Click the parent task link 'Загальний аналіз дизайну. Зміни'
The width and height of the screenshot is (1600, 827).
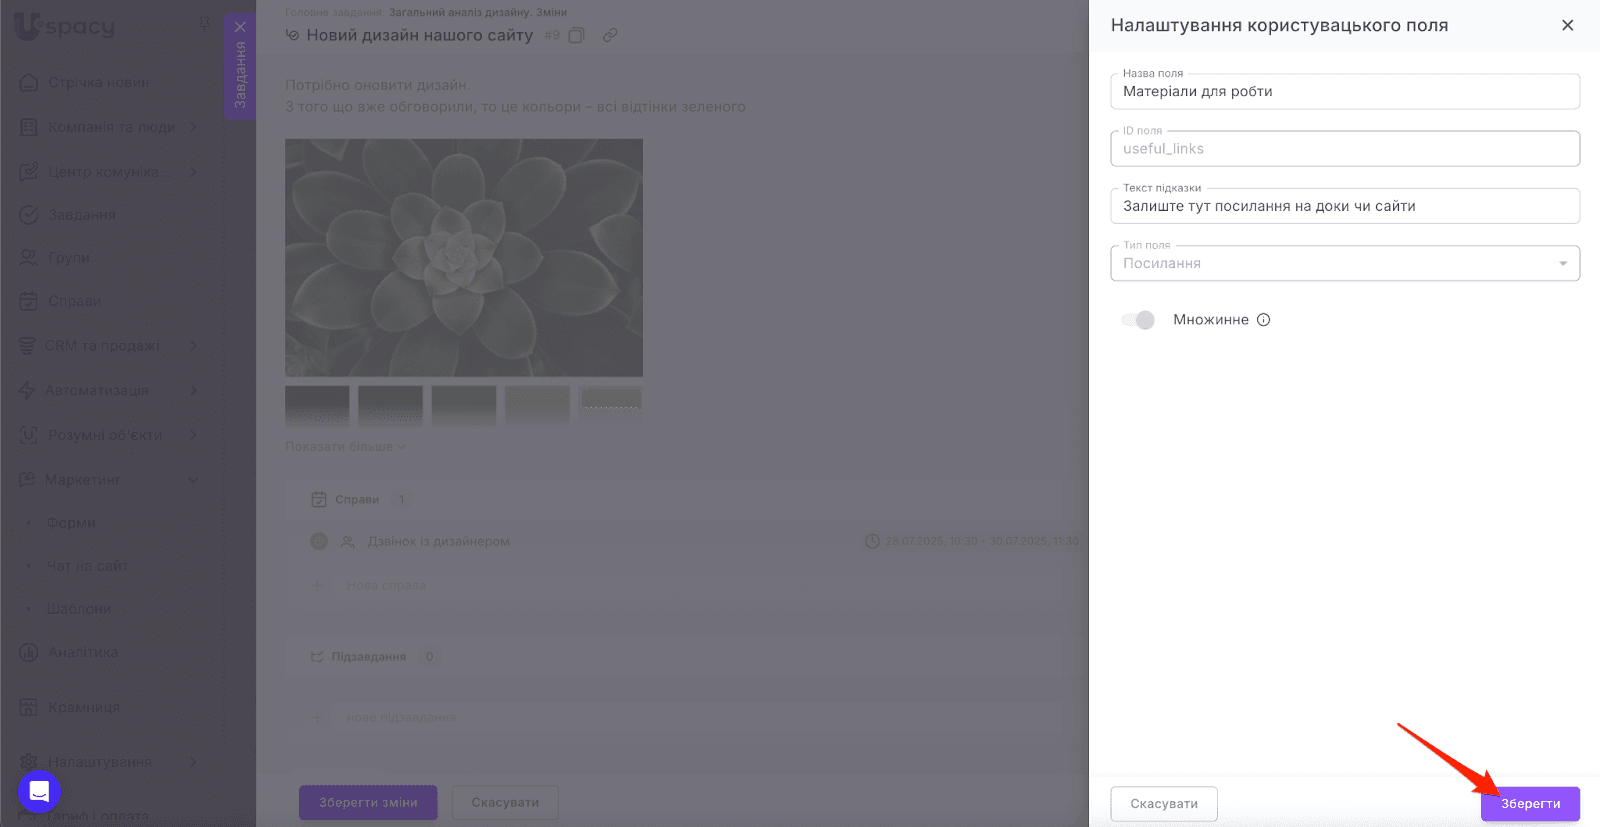coord(478,13)
